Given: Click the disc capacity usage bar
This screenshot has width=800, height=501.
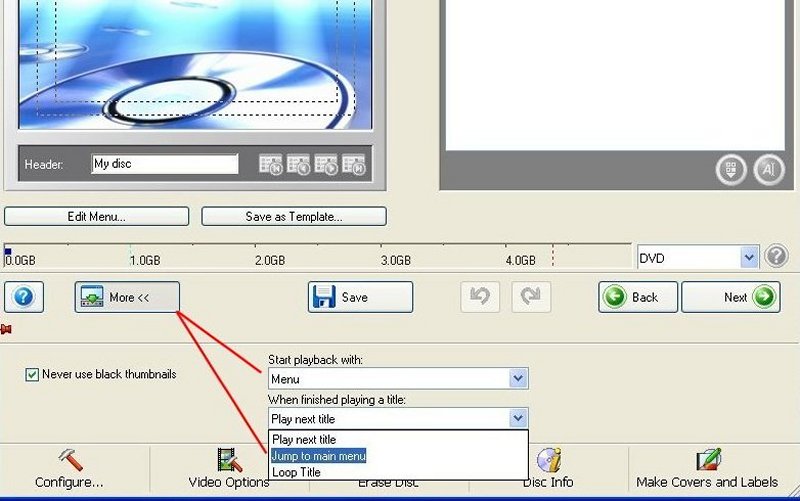Looking at the screenshot, I should coord(317,256).
